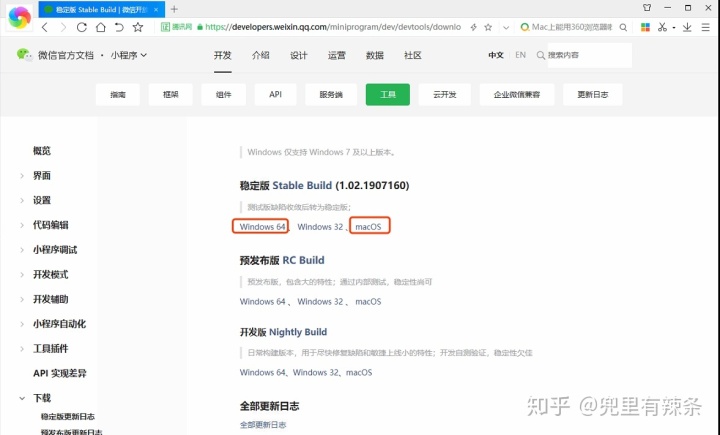Click the search magnifier in browser toolbar
The image size is (720, 435).
(x=623, y=27)
